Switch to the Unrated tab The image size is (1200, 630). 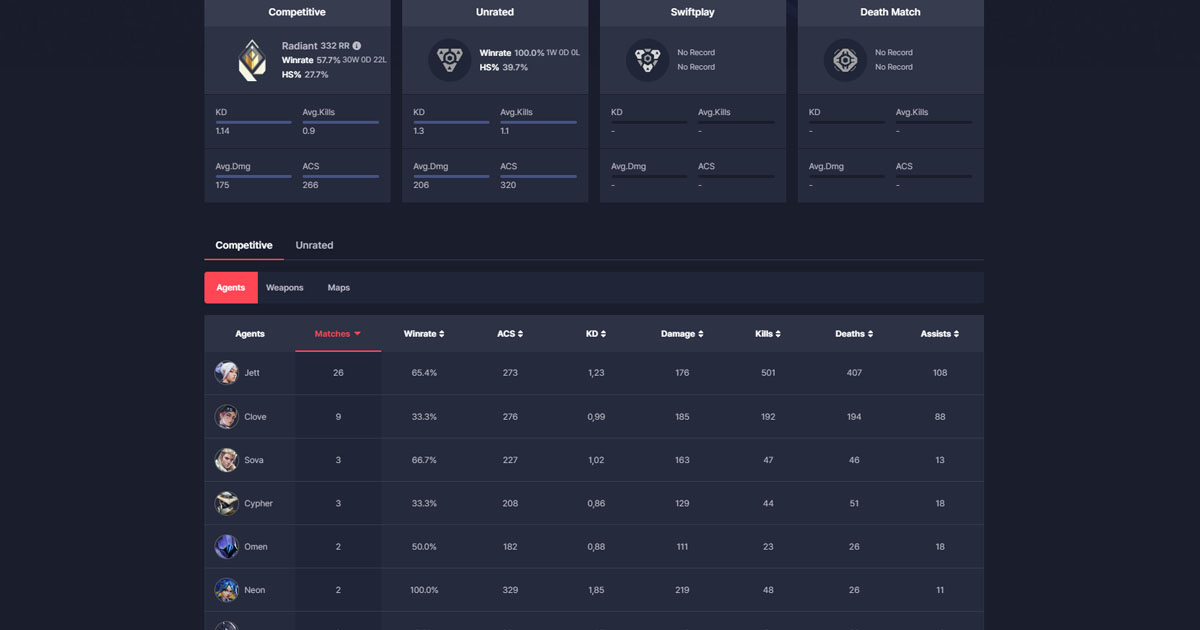[314, 245]
